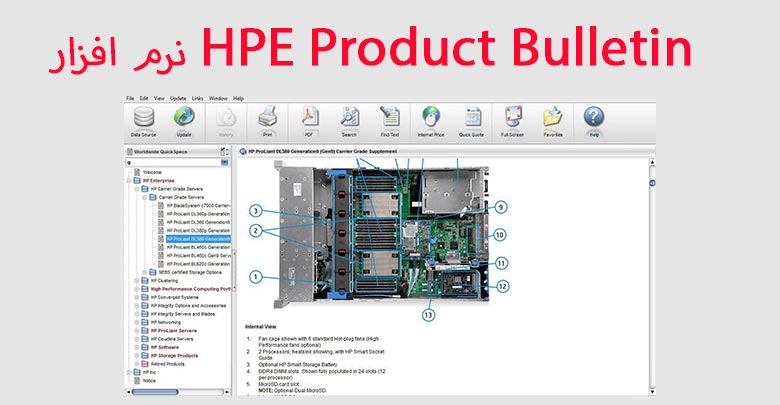This screenshot has height=405, width=780.
Task: Collapse the HP Carrier Grade Servers node
Action: click(137, 189)
